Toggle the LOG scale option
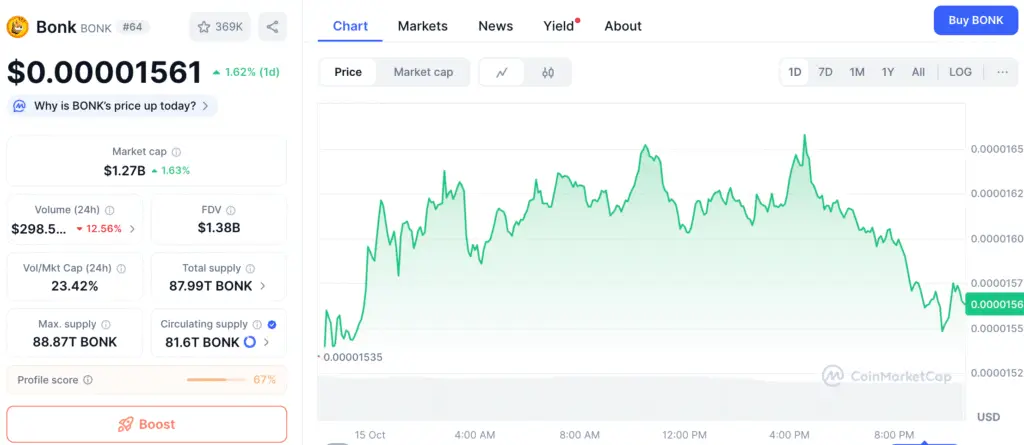 960,72
